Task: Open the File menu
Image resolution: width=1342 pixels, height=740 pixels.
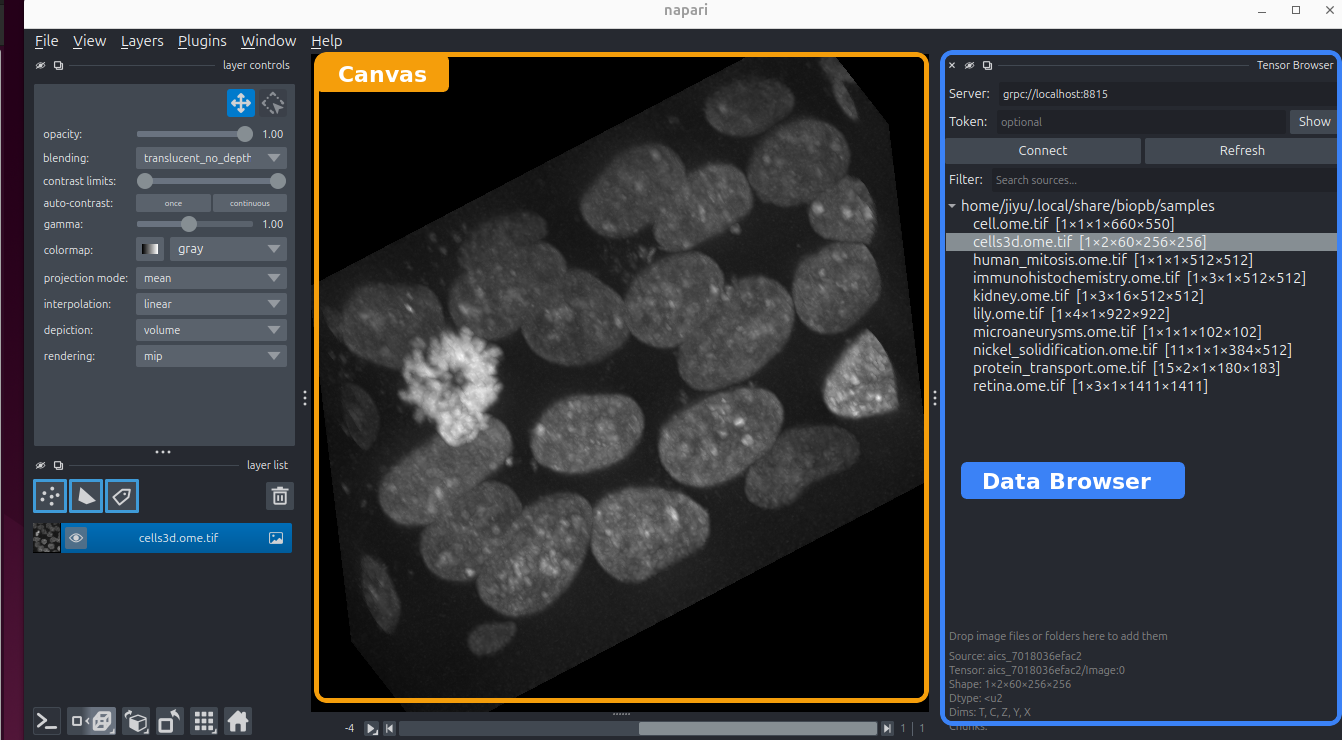Action: point(46,41)
